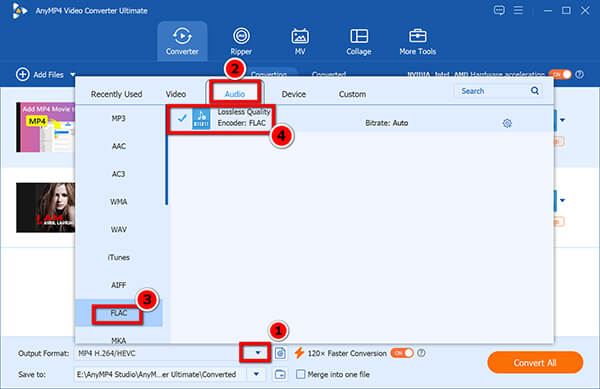Screen dimensions: 600x389
Task: Check Merge into one file
Action: (301, 374)
